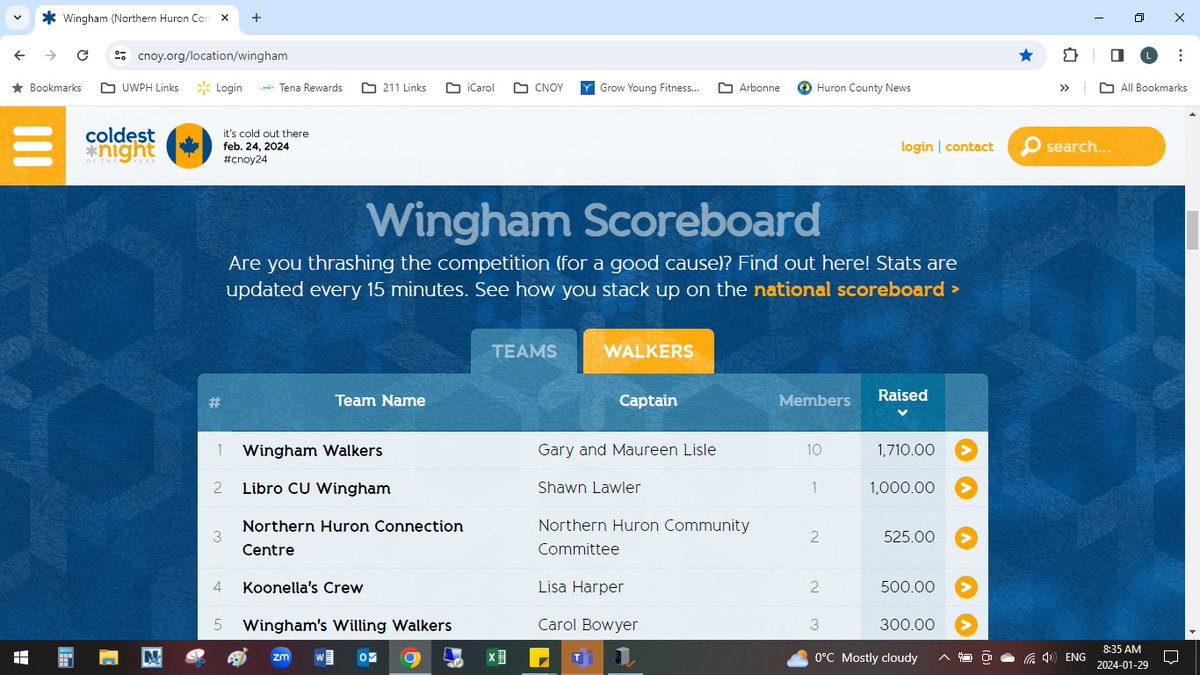Screen dimensions: 1200x675
Task: Open the Arbonne bookmark
Action: click(x=749, y=88)
